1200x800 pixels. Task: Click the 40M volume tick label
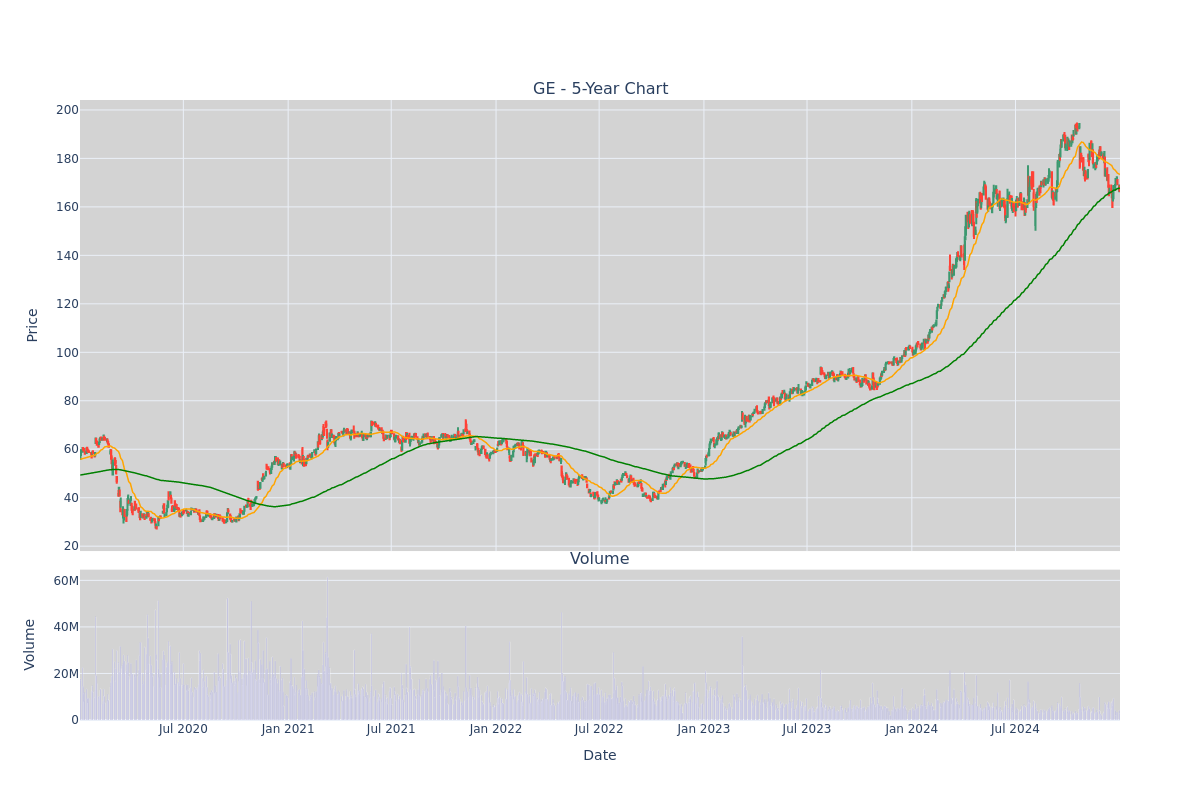[66, 627]
